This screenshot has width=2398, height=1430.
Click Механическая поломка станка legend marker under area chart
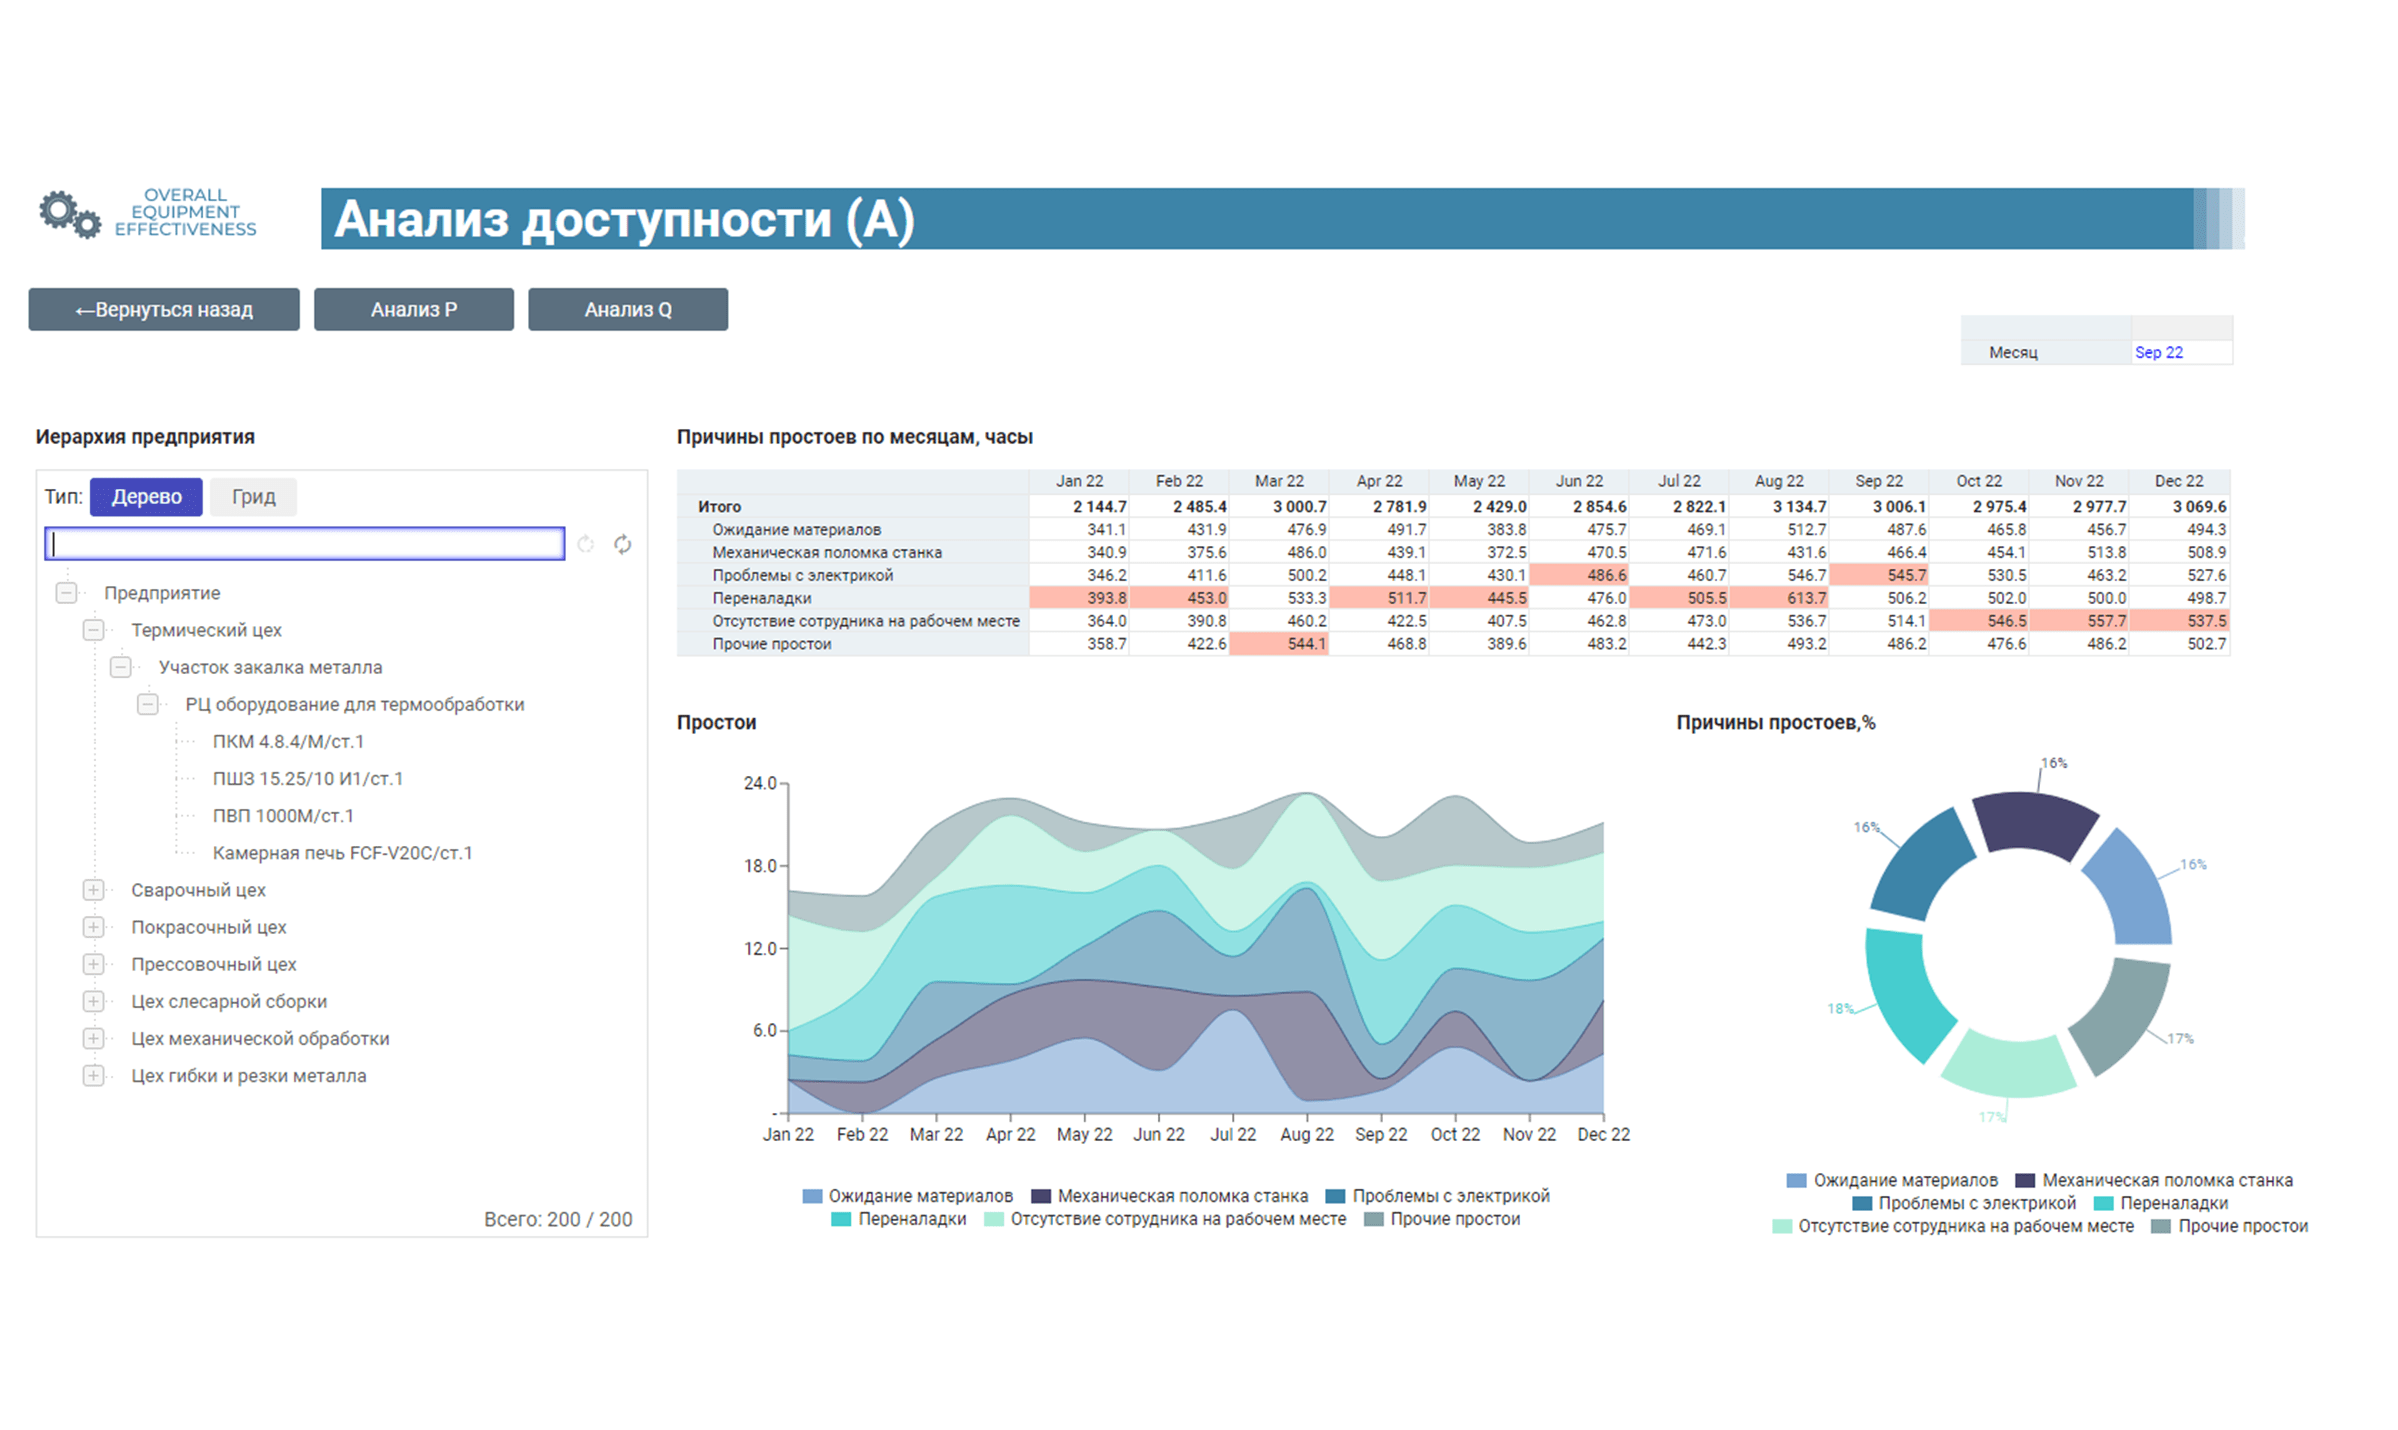click(1041, 1196)
